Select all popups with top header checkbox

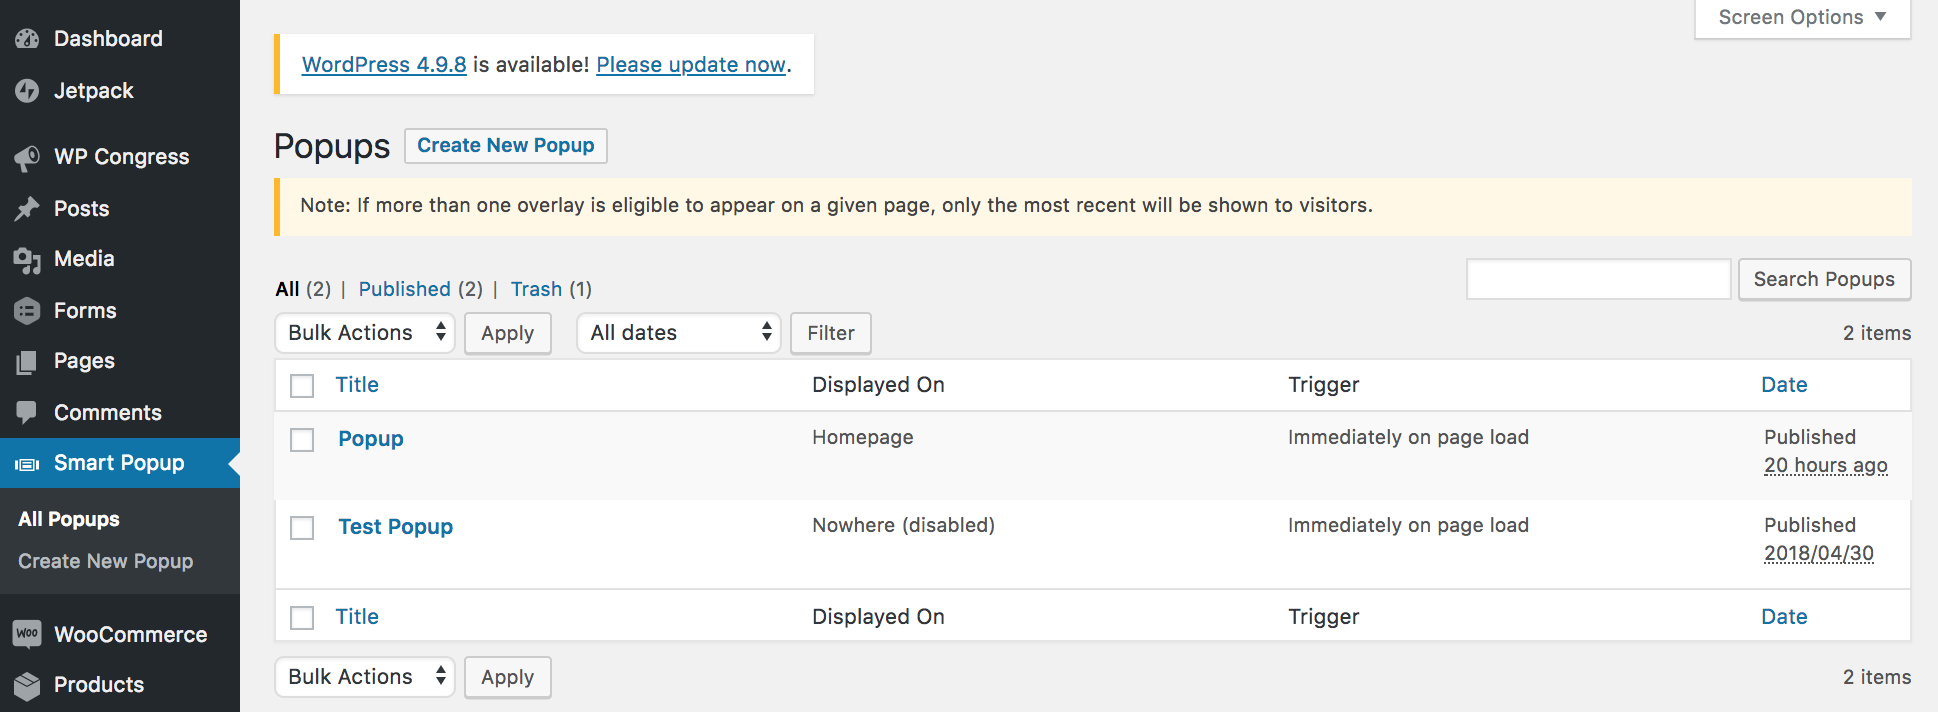(x=302, y=386)
